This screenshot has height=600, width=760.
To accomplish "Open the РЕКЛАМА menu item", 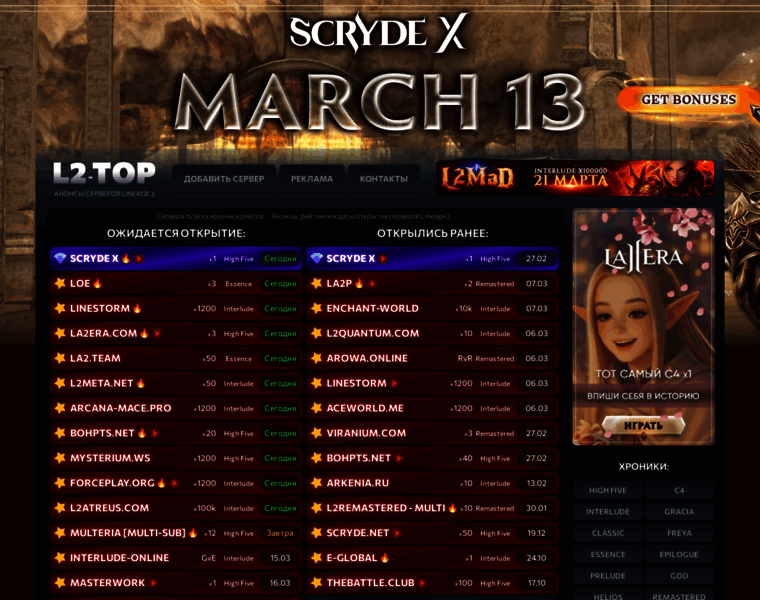I will coord(312,179).
